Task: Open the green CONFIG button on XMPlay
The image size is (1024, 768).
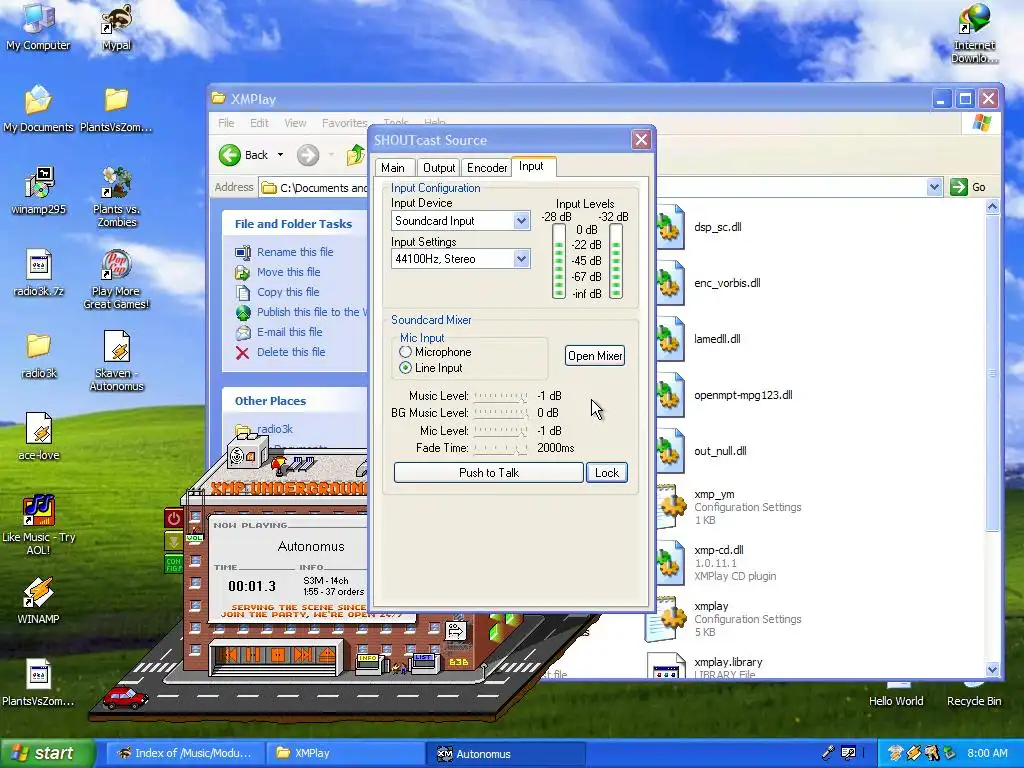Action: 174,564
